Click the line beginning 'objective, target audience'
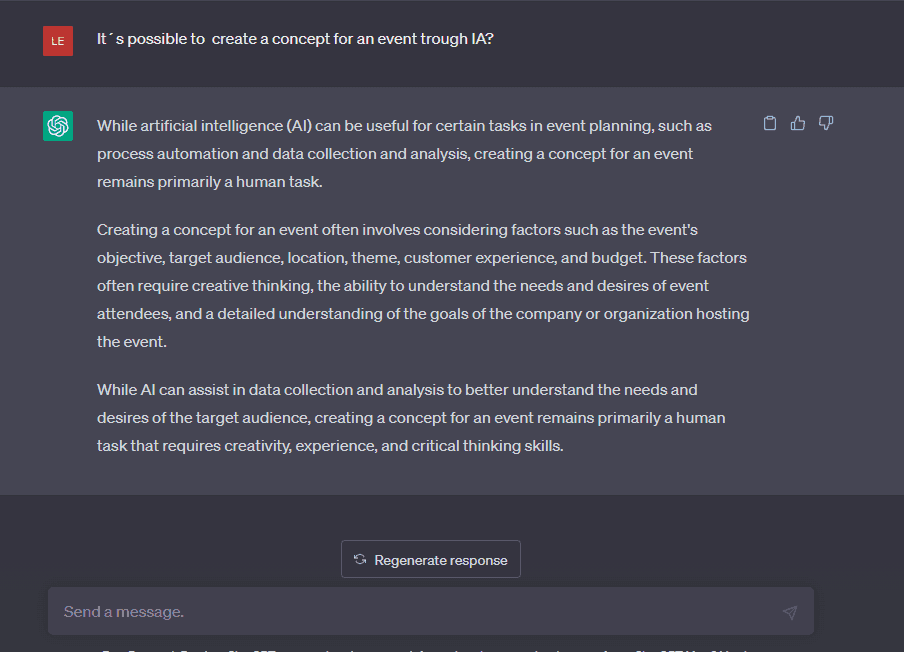904x652 pixels. click(x=422, y=258)
